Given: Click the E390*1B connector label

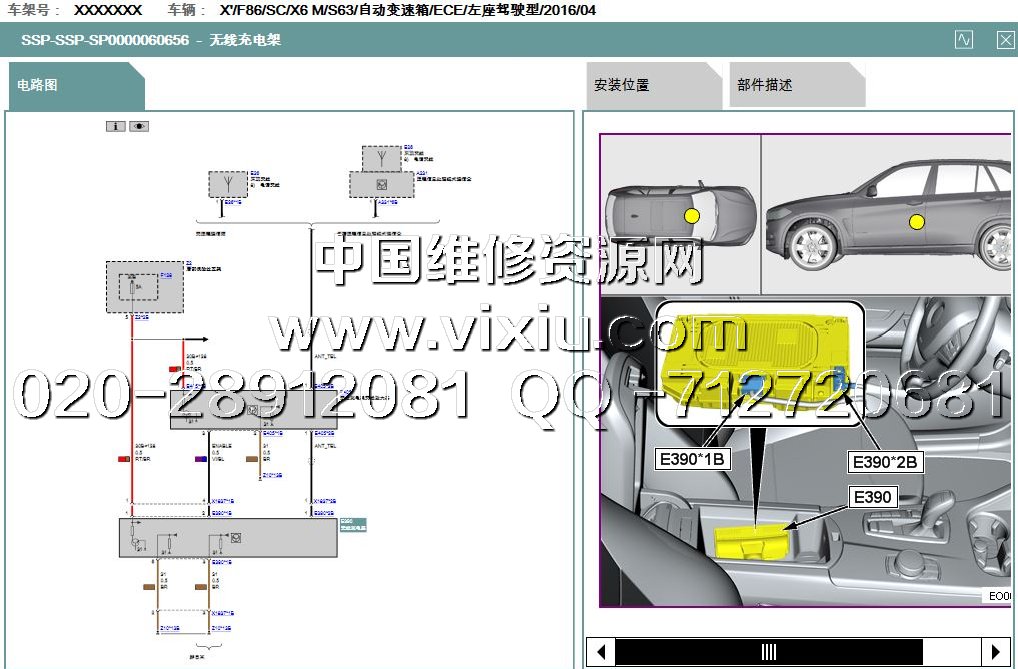Looking at the screenshot, I should [x=691, y=460].
